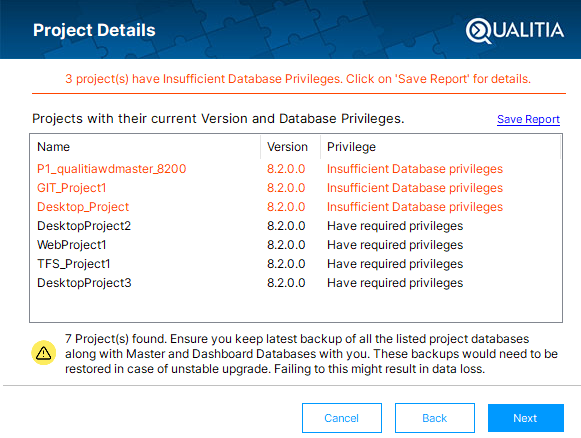Select the WebProject1 row
The height and width of the screenshot is (438, 581).
(x=296, y=245)
